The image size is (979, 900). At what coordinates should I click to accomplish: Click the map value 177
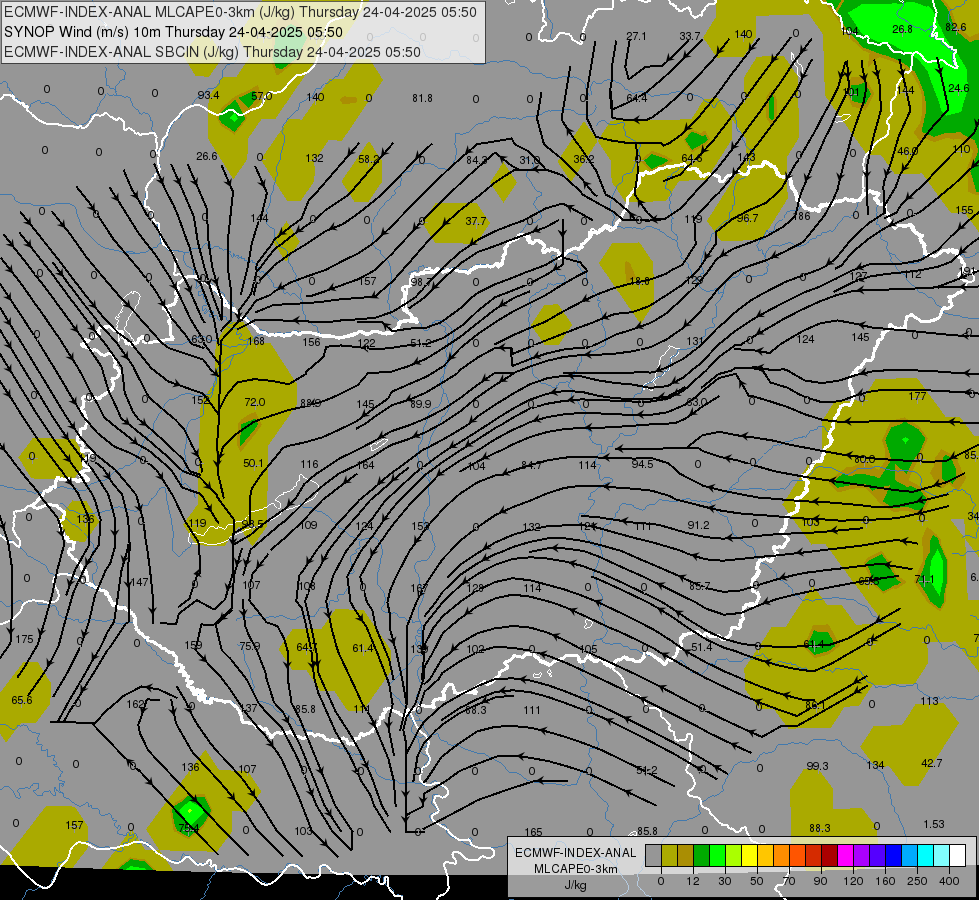(917, 396)
